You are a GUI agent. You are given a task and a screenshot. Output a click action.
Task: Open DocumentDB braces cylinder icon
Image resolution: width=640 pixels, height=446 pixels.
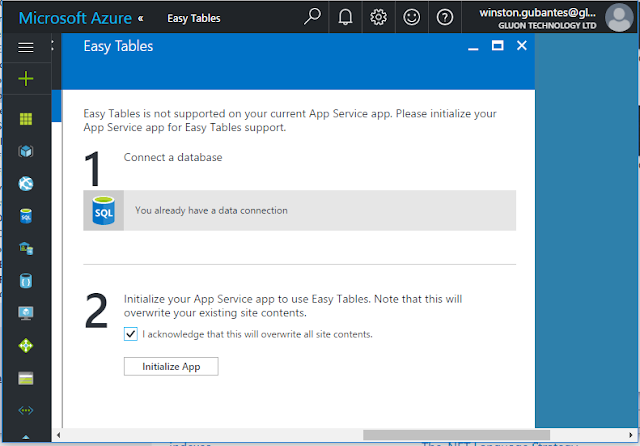click(x=26, y=281)
